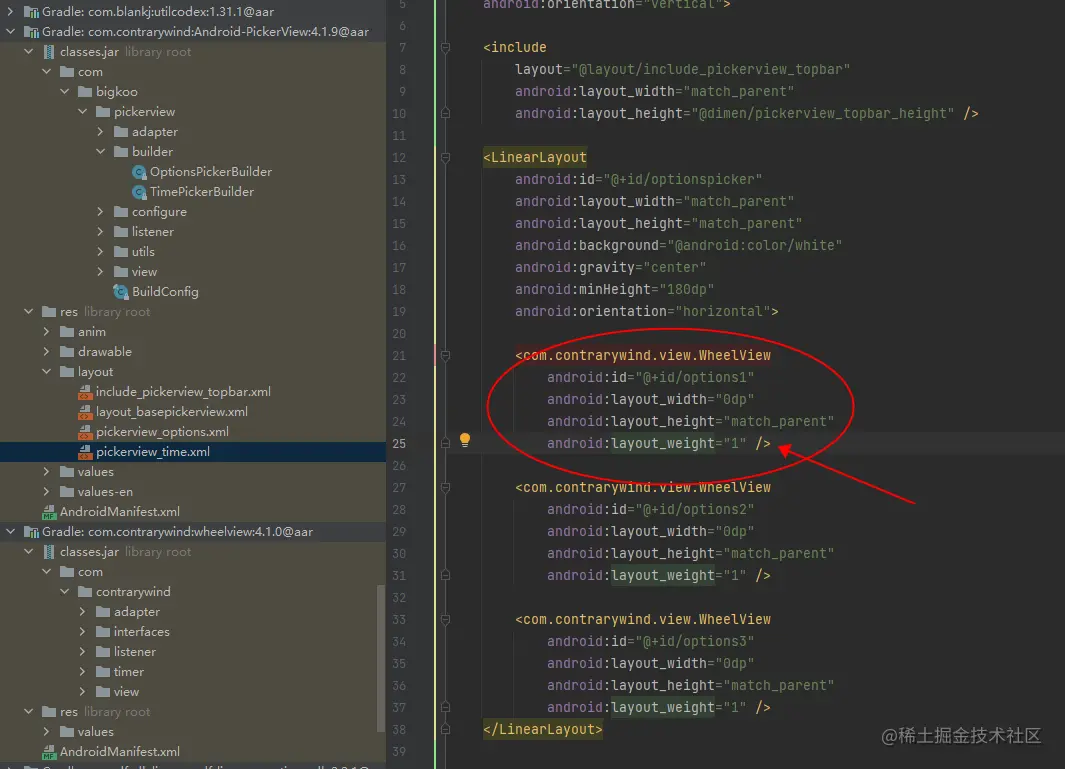The image size is (1065, 769).
Task: Click the timer folder icon
Action: [x=103, y=672]
